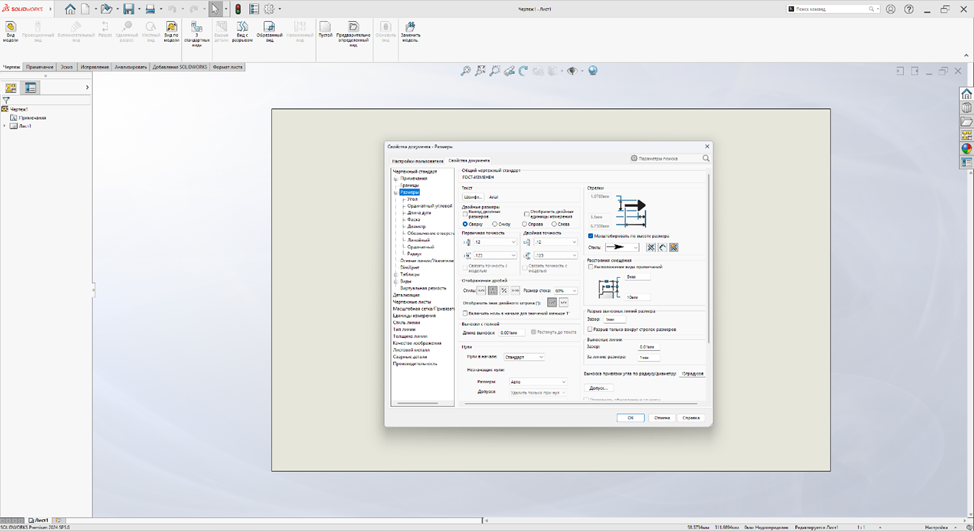Click the Справка button
This screenshot has height=531, width=974.
click(691, 418)
